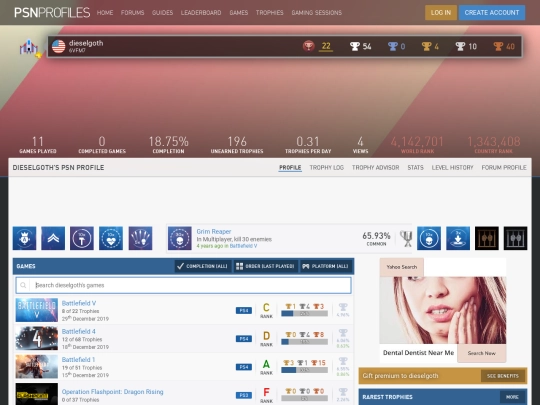This screenshot has height=405, width=540.
Task: Open the Trophies menu item
Action: pyautogui.click(x=270, y=13)
